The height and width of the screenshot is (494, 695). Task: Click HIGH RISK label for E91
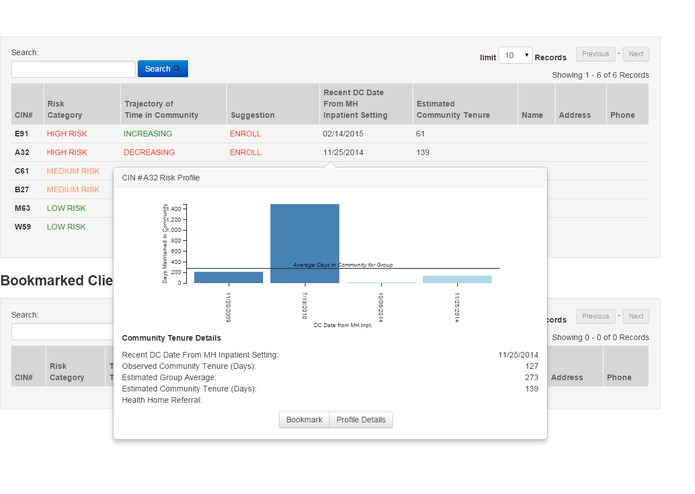coord(67,134)
